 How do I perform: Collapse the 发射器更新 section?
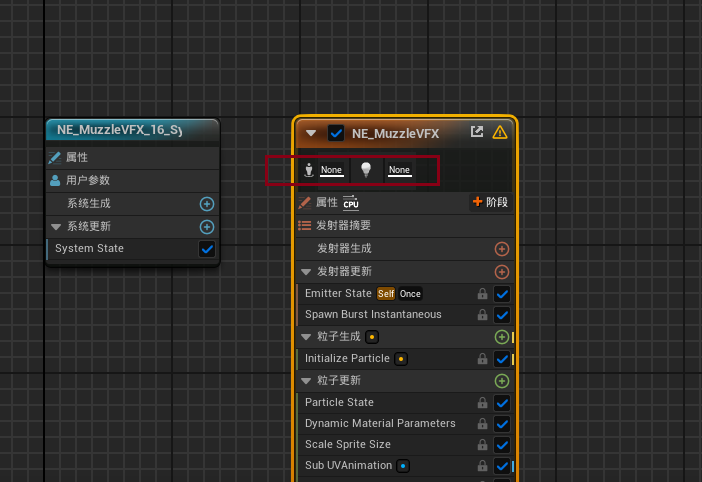306,272
